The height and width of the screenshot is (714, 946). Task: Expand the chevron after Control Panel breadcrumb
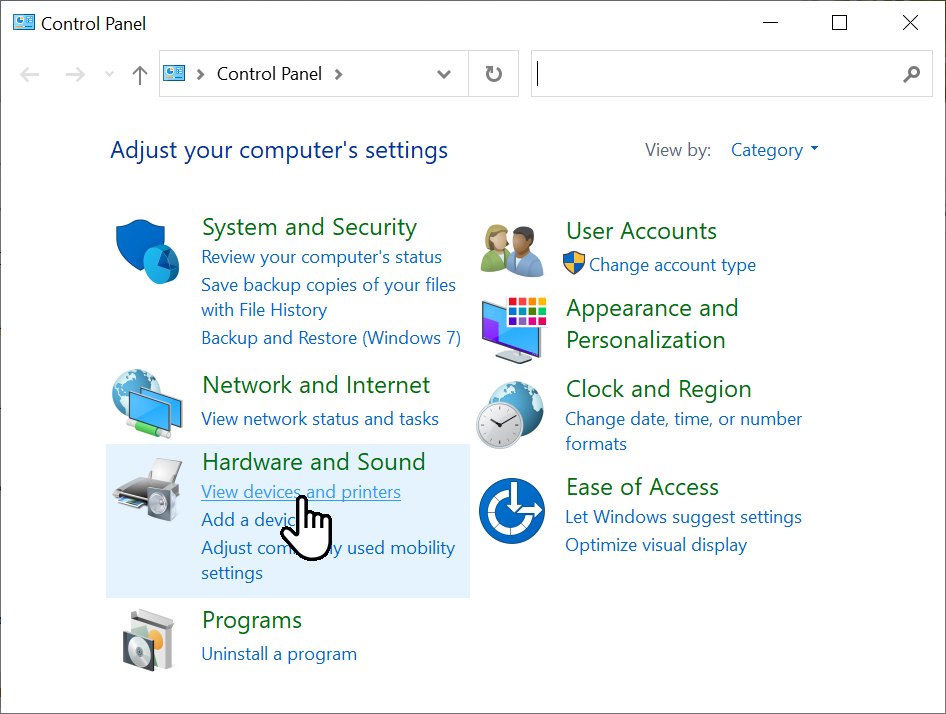click(x=338, y=74)
